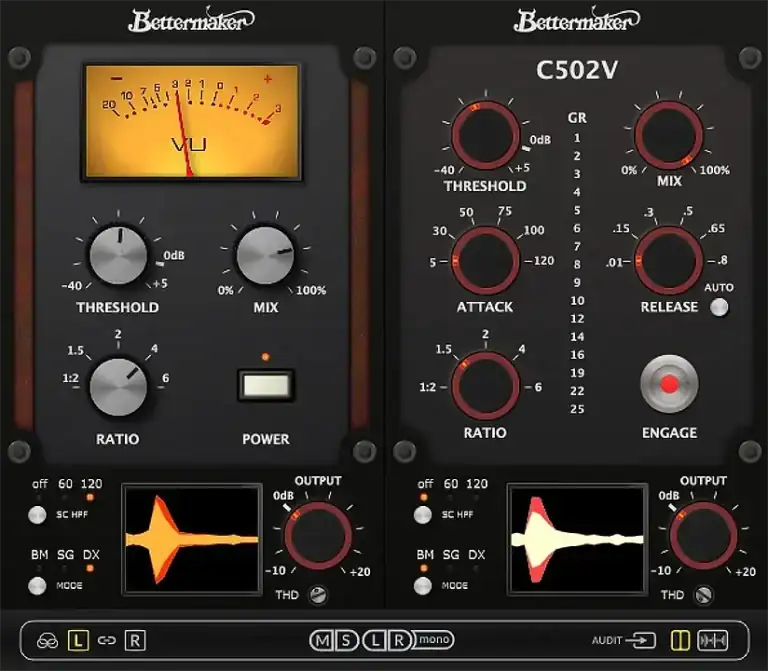Click the C502V RATIO knob

[485, 386]
